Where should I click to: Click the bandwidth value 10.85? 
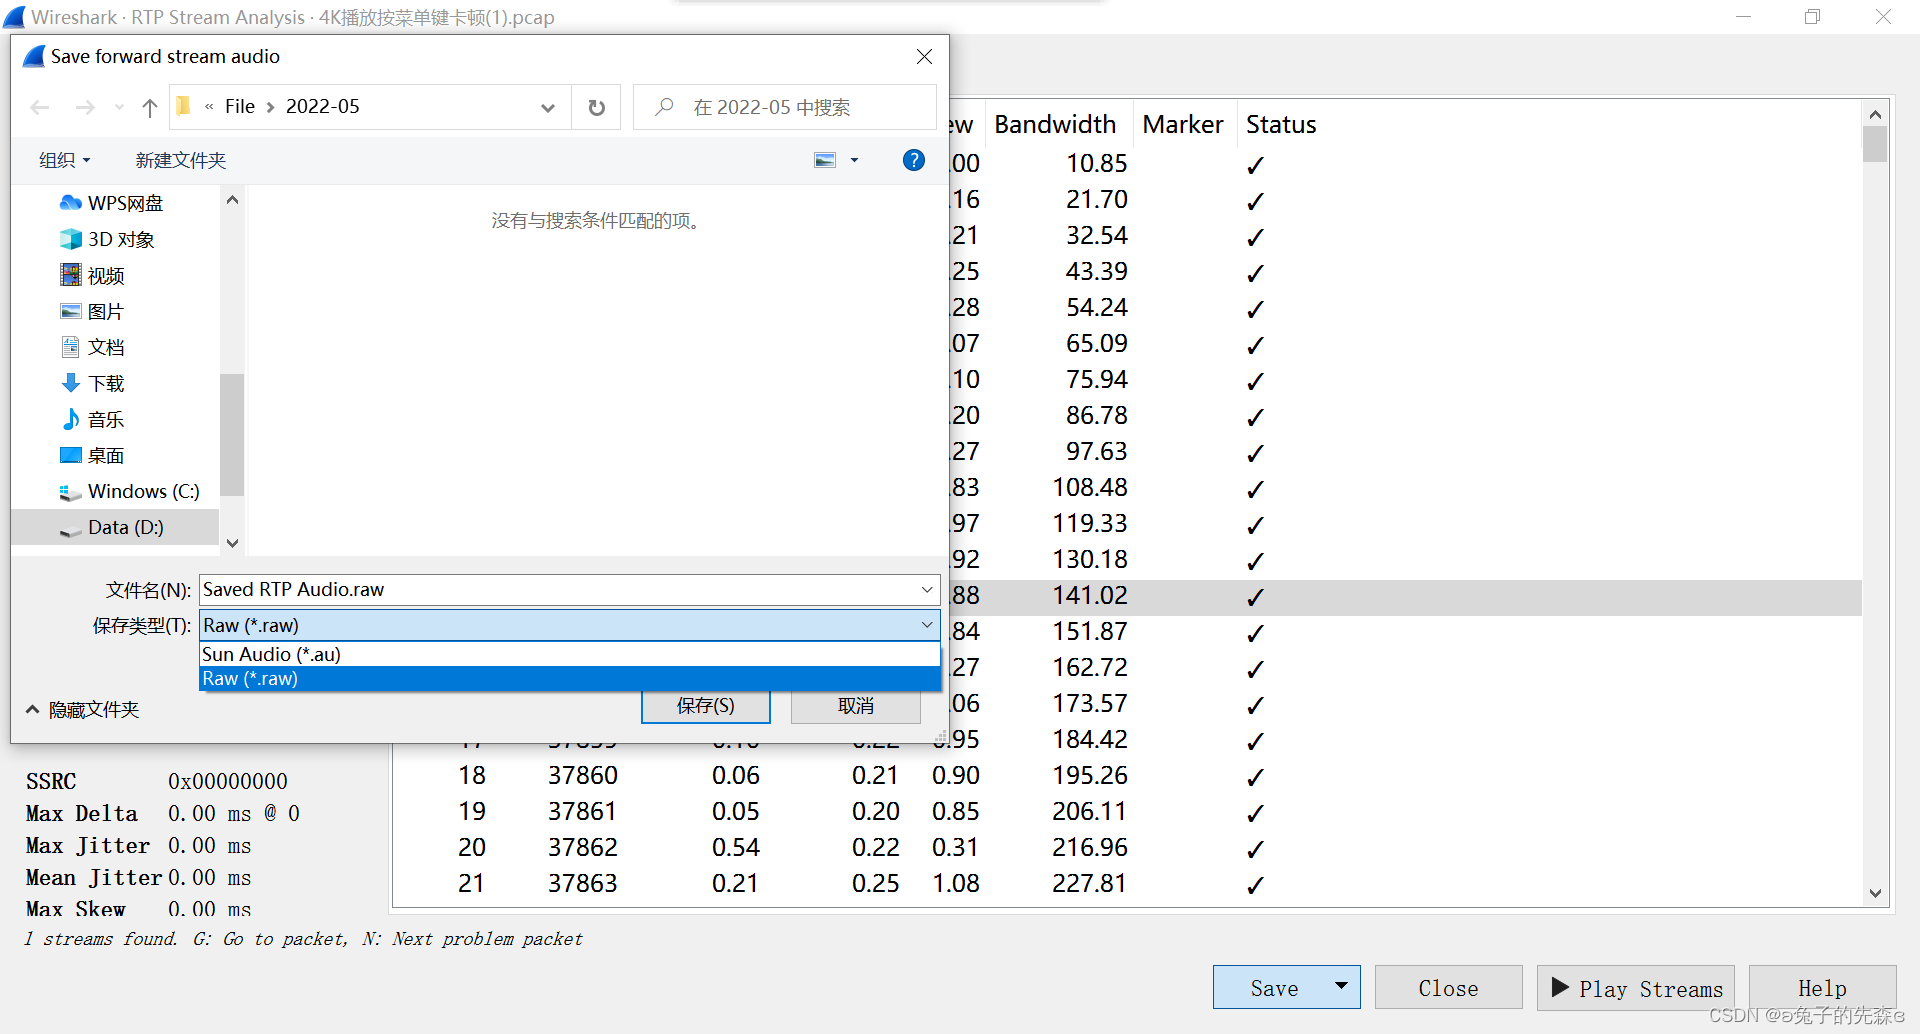coord(1096,164)
